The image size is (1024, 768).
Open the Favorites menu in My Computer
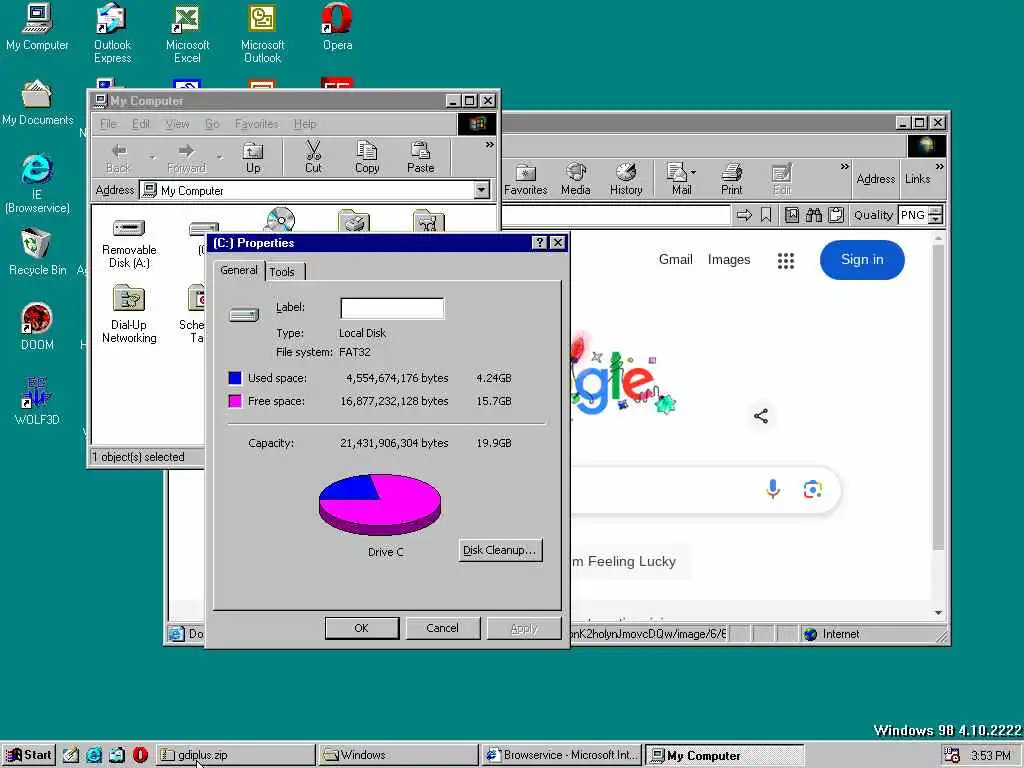tap(256, 123)
